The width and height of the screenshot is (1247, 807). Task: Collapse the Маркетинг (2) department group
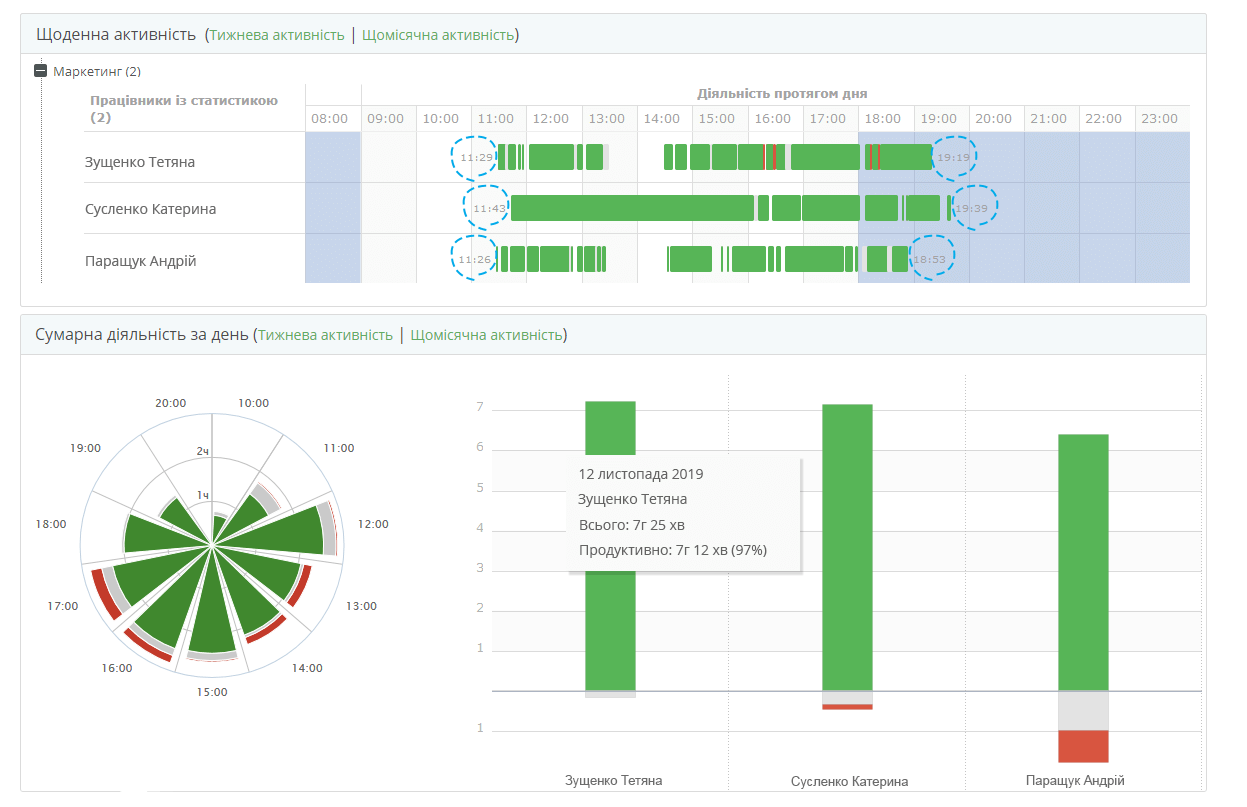40,71
